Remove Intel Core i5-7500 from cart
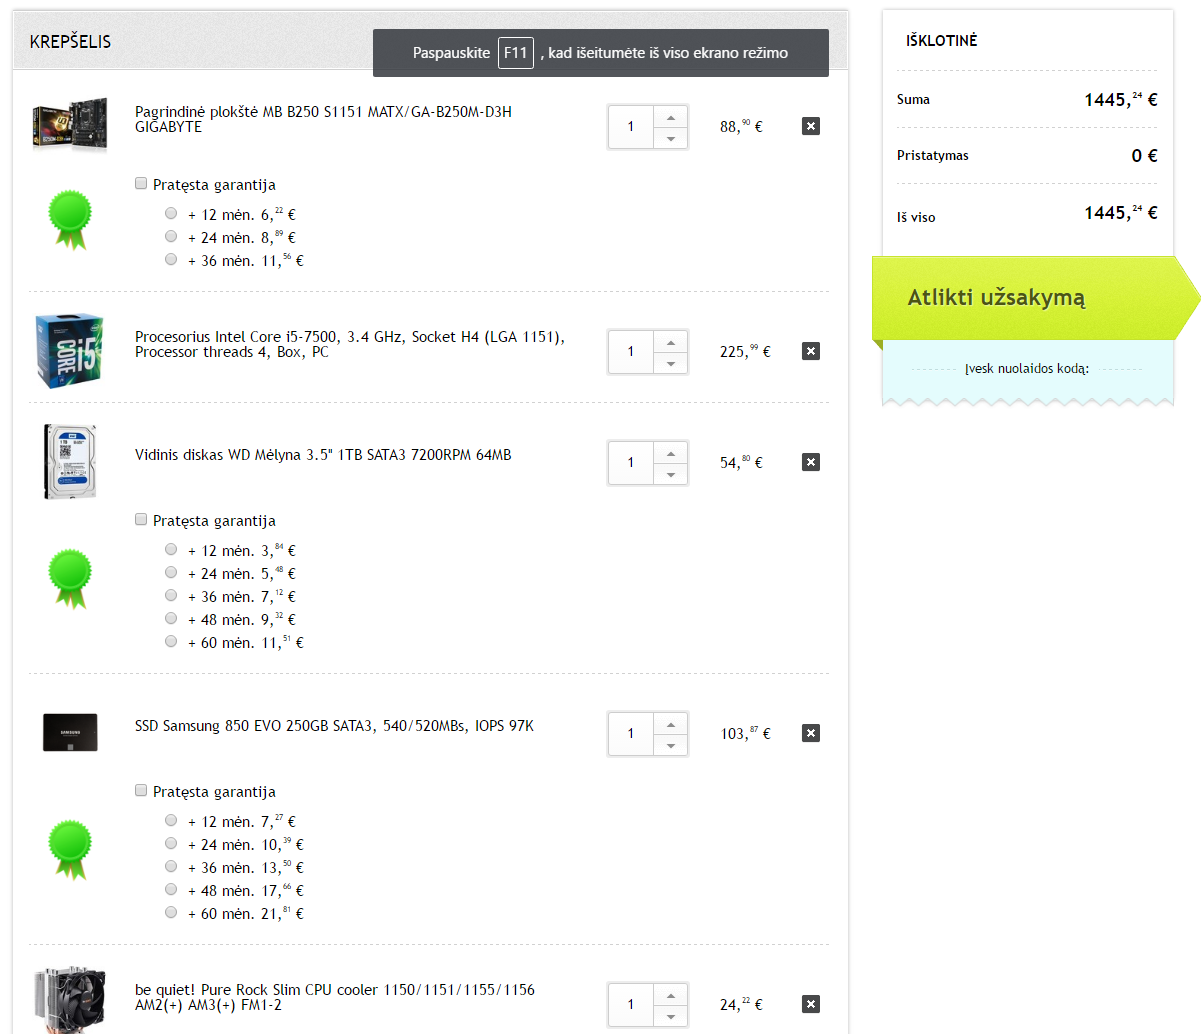The width and height of the screenshot is (1201, 1034). click(x=811, y=351)
